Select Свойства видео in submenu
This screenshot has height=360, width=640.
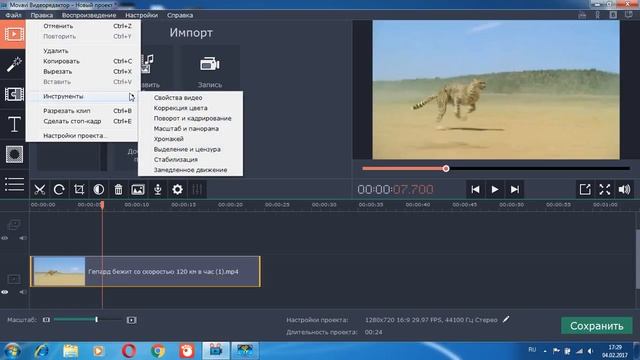tap(191, 98)
